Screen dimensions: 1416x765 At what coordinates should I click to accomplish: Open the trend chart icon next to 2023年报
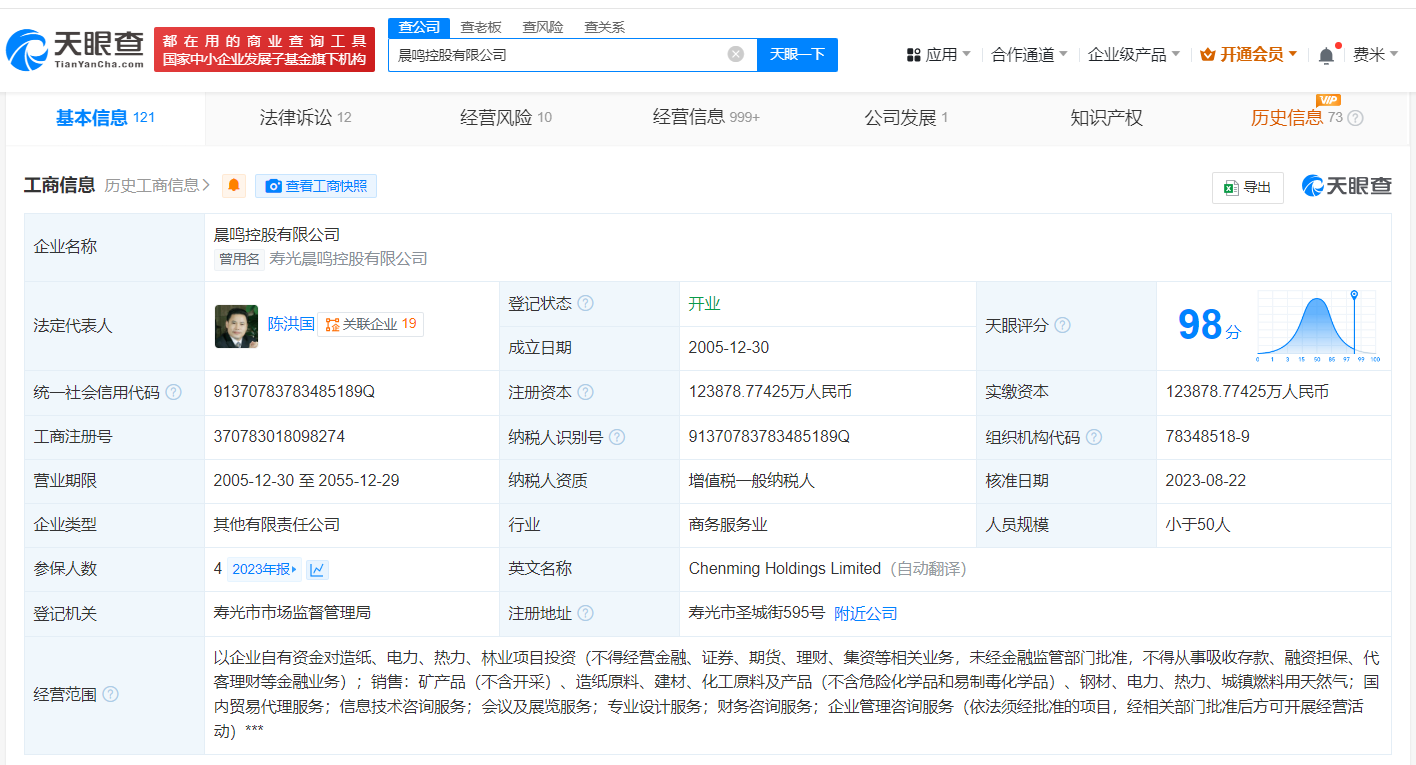[x=317, y=569]
